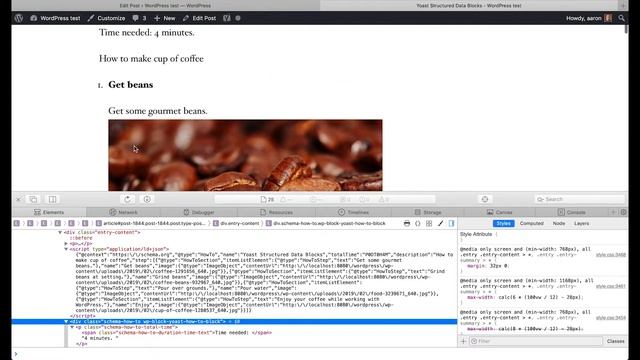Switch to the Network tab
The width and height of the screenshot is (640, 360).
pos(123,212)
